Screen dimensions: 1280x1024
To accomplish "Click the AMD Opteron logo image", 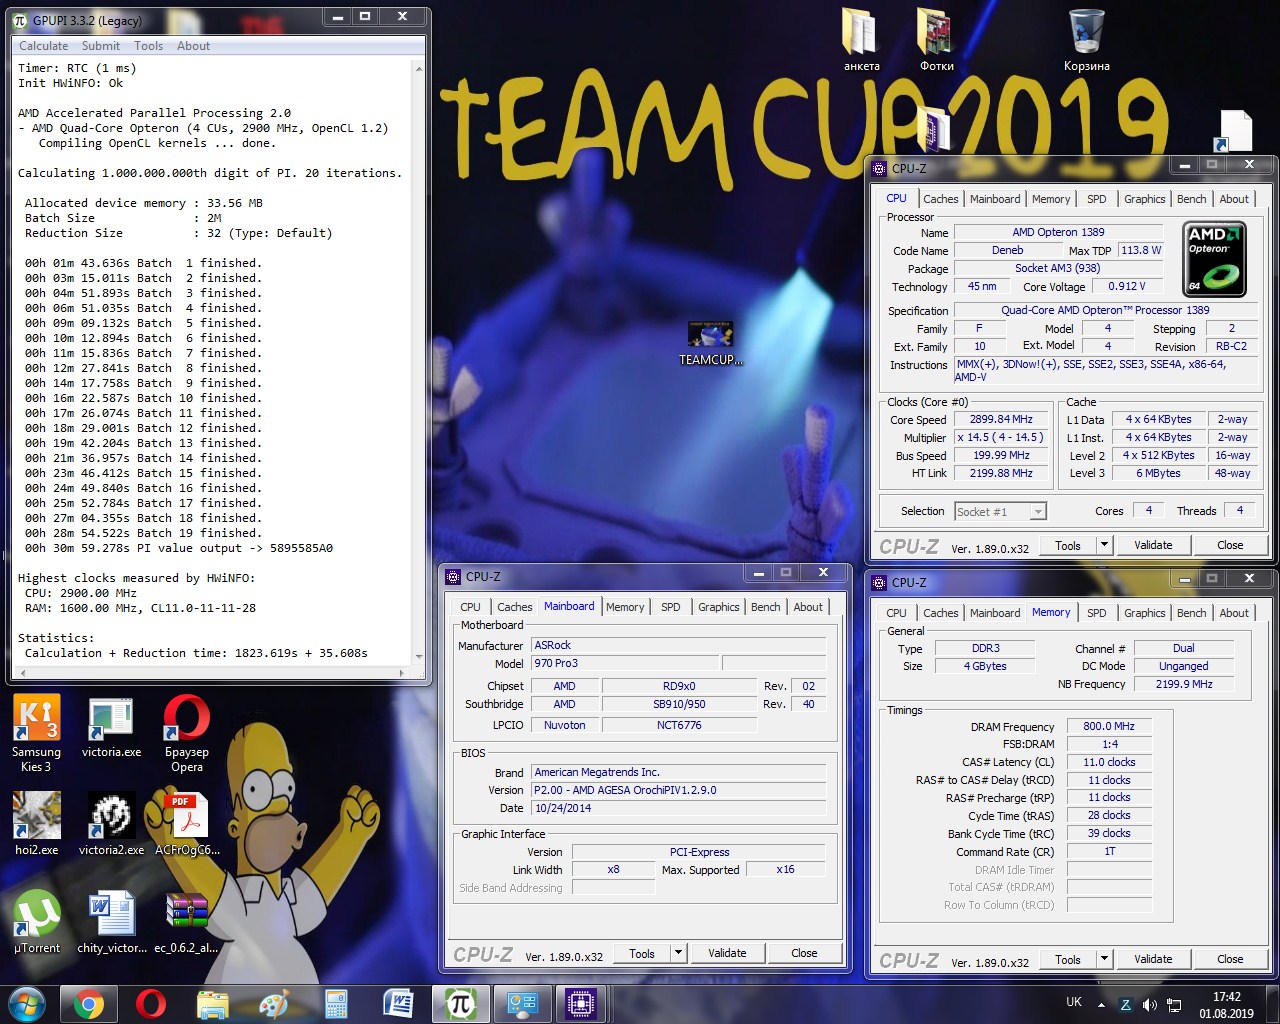I will pos(1215,259).
